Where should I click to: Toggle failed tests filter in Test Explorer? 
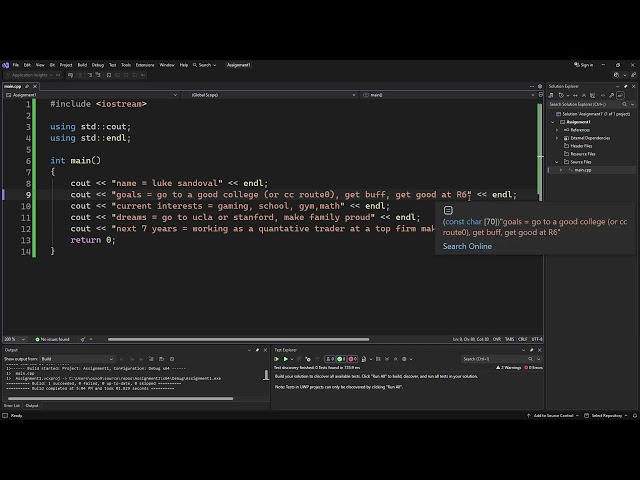point(353,359)
